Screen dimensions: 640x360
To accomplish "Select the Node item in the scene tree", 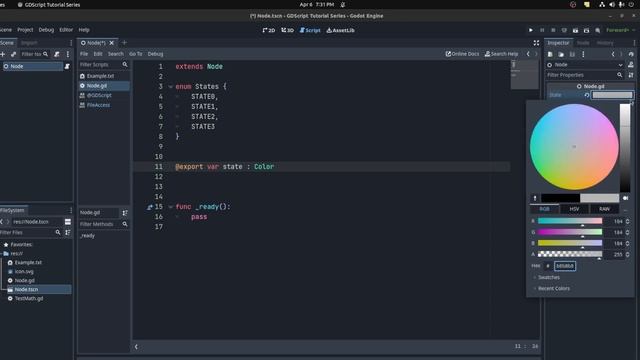I will tap(32, 66).
